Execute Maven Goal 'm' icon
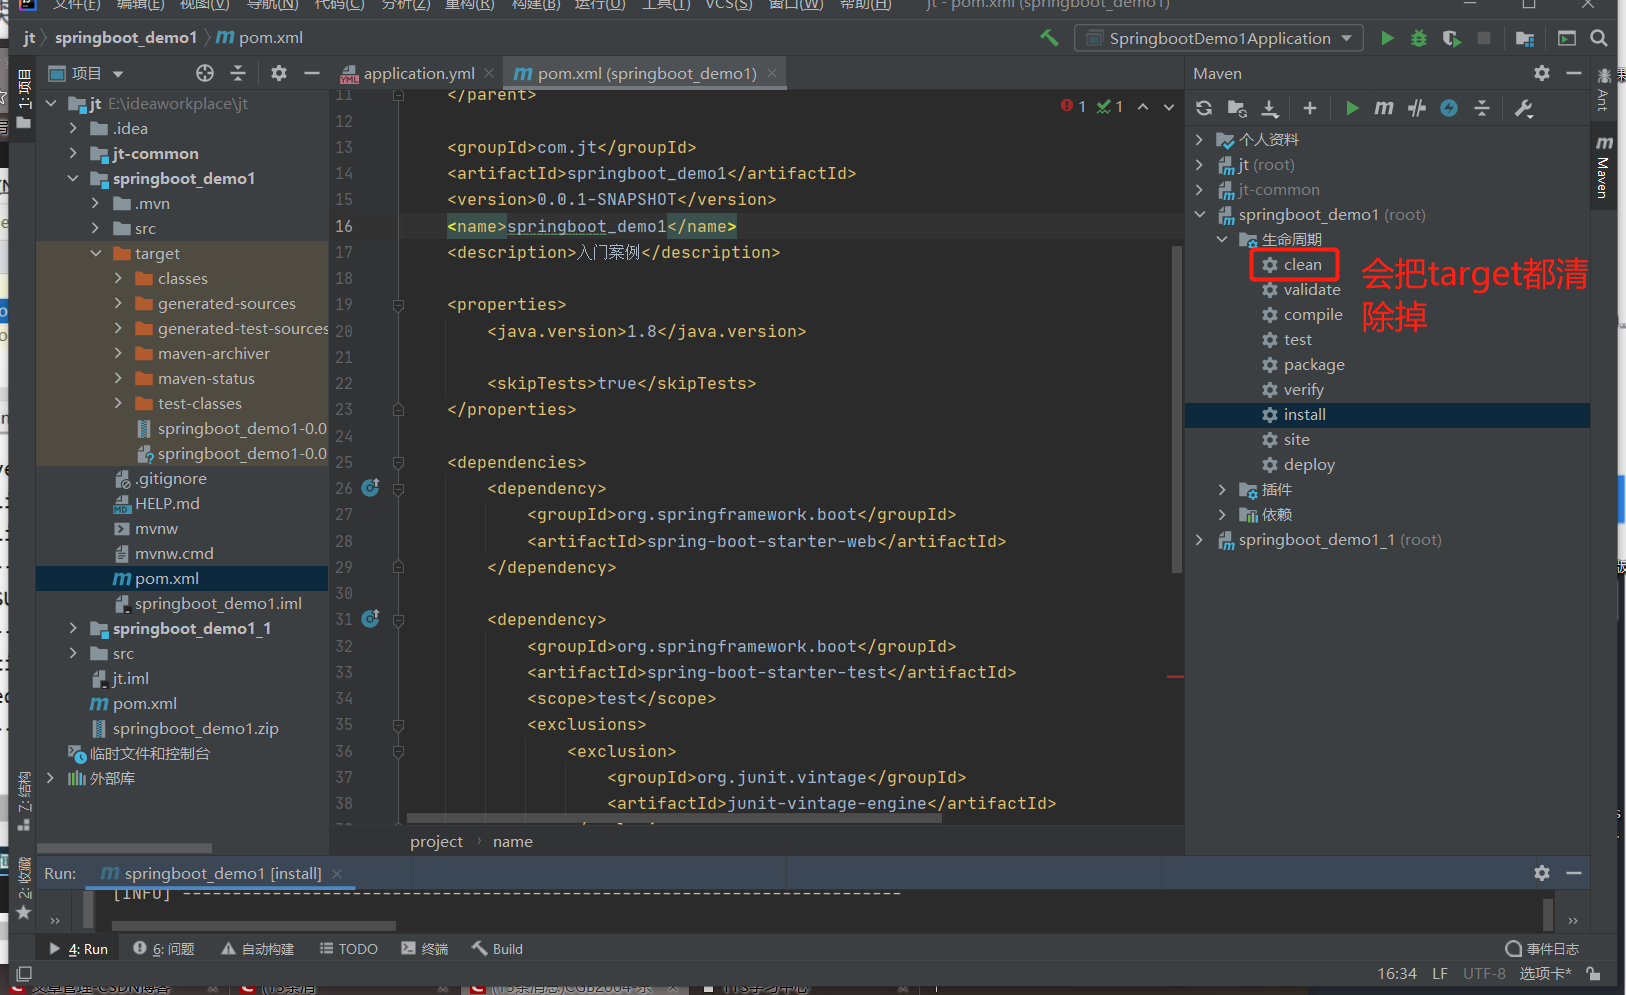This screenshot has height=995, width=1626. [1384, 108]
